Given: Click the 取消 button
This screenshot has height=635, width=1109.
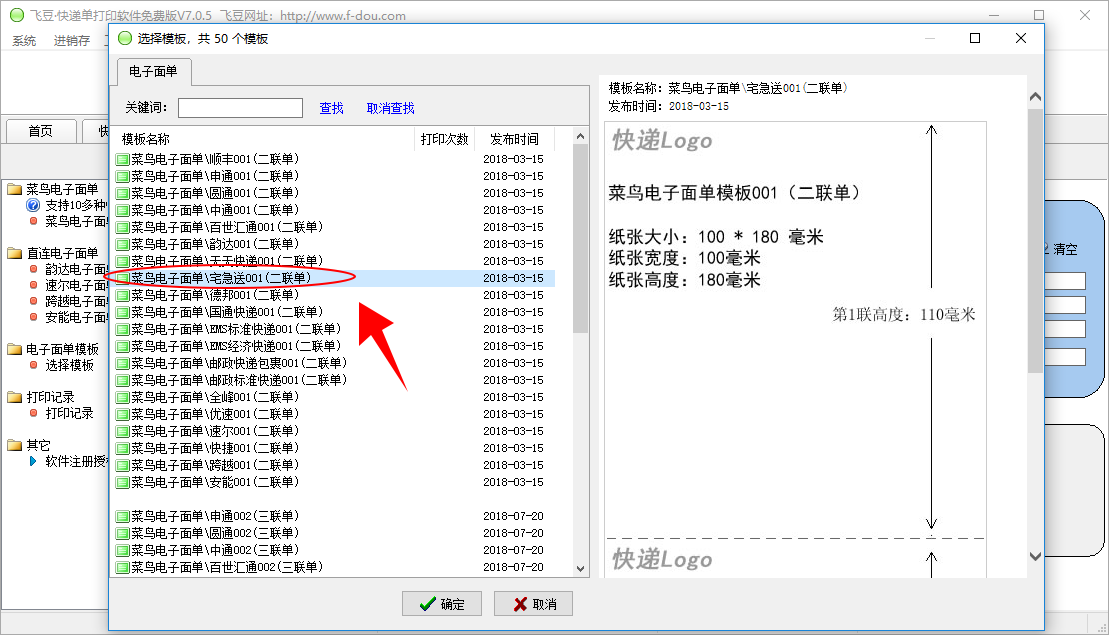Looking at the screenshot, I should coord(533,604).
